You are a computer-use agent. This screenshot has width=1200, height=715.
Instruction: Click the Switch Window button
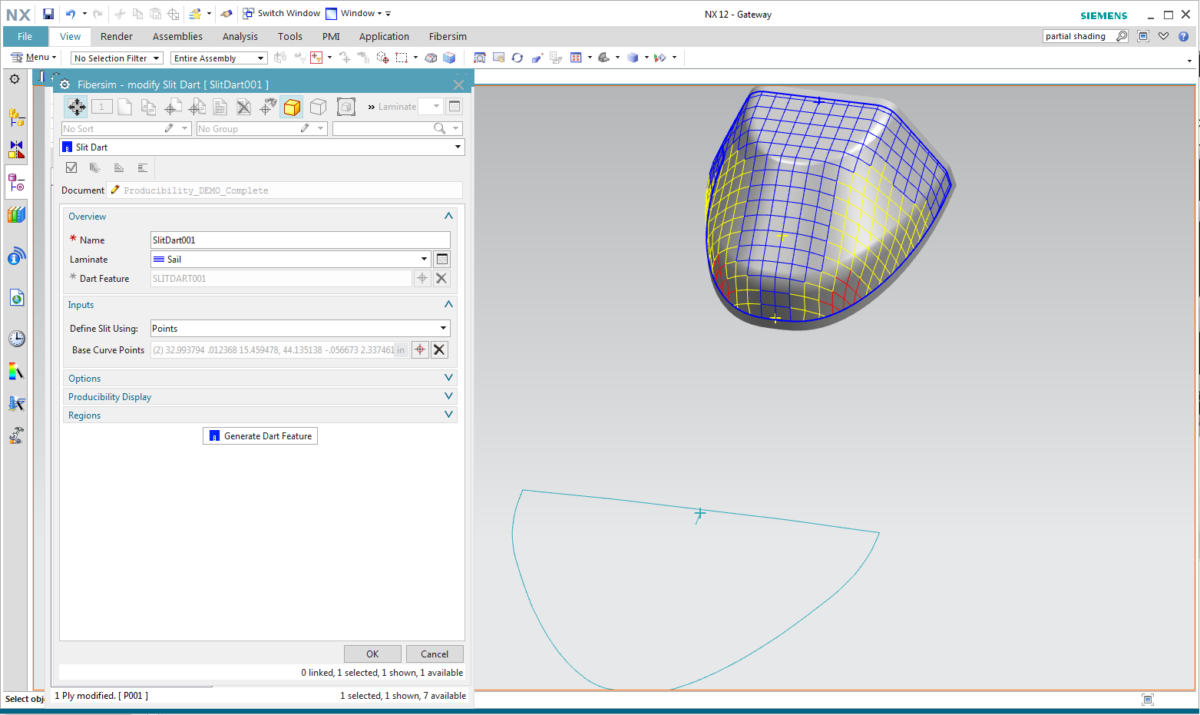[x=281, y=13]
